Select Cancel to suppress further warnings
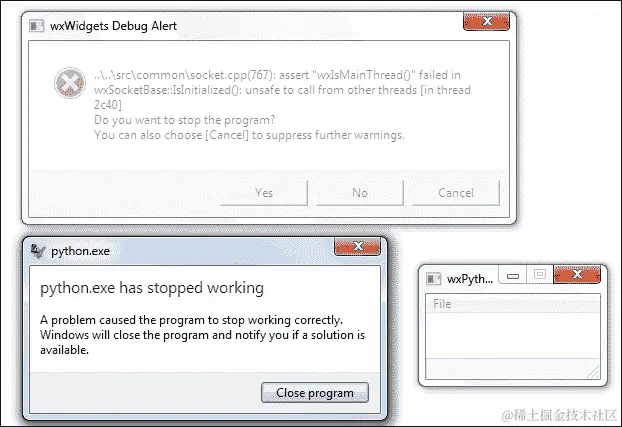Screen dimensions: 622x427 point(456,193)
